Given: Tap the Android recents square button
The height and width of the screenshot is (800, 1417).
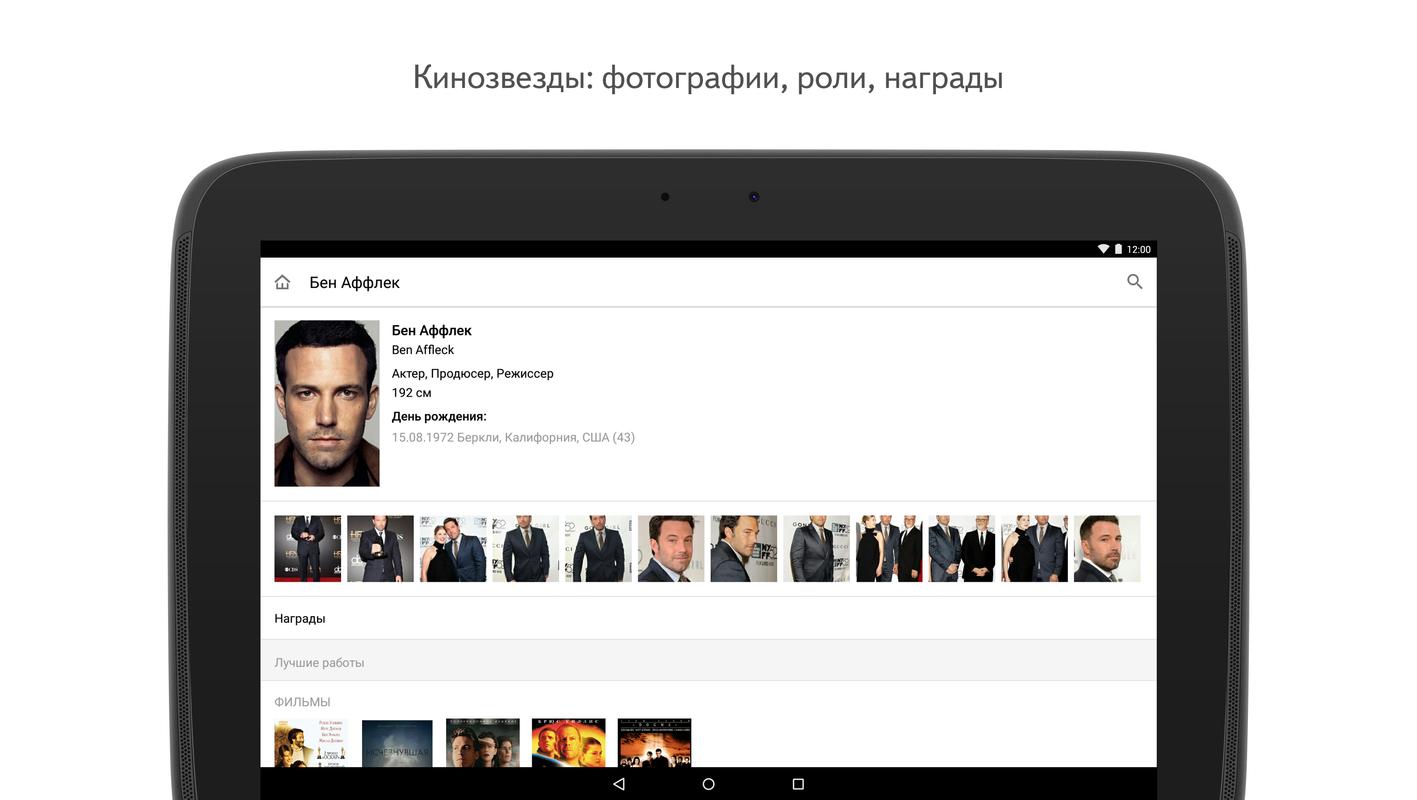Looking at the screenshot, I should [798, 784].
